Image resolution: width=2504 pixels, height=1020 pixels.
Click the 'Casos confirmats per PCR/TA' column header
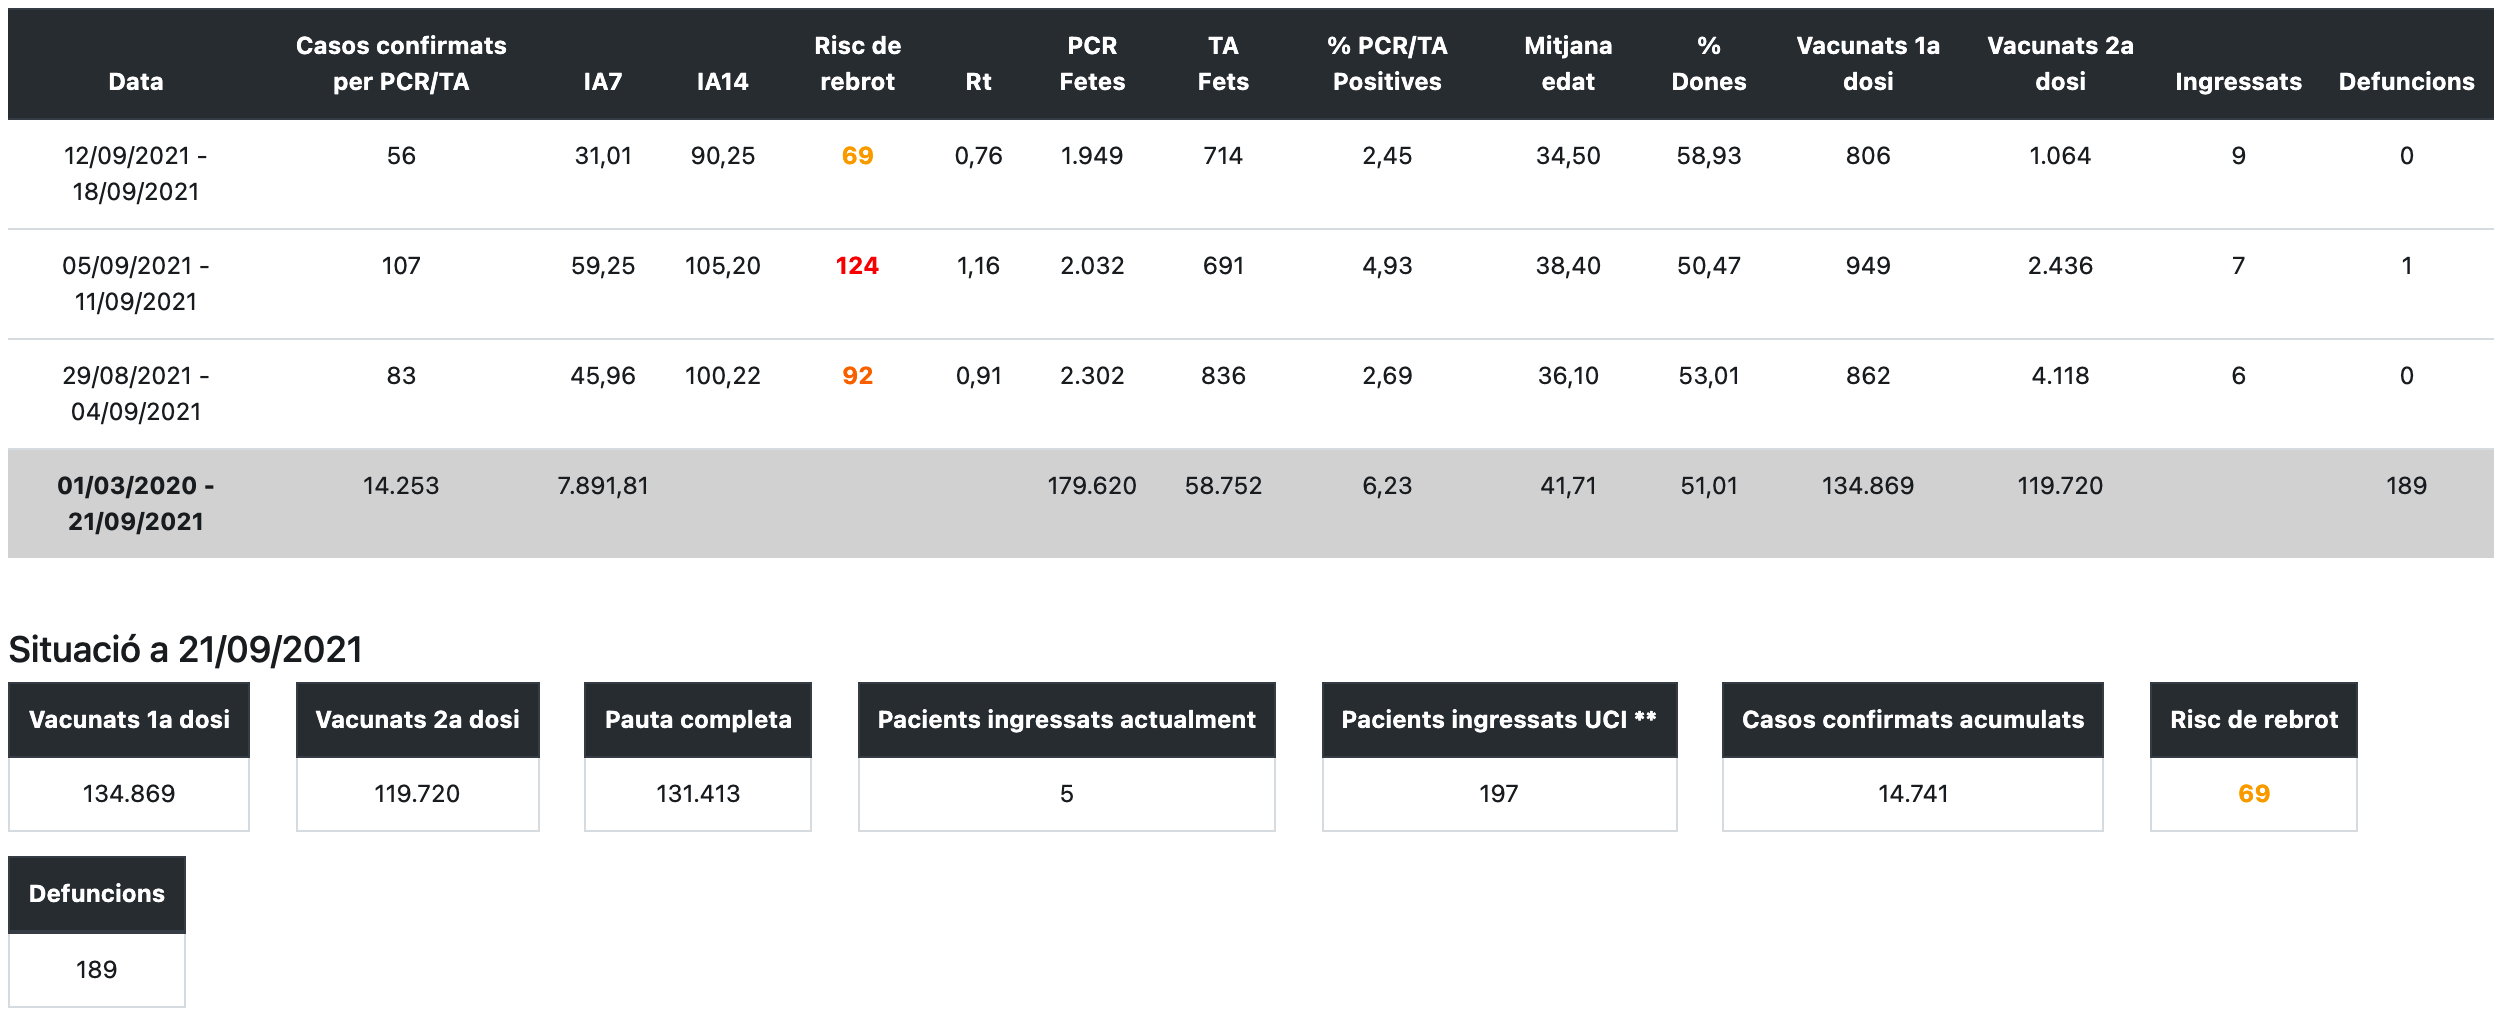click(x=401, y=64)
